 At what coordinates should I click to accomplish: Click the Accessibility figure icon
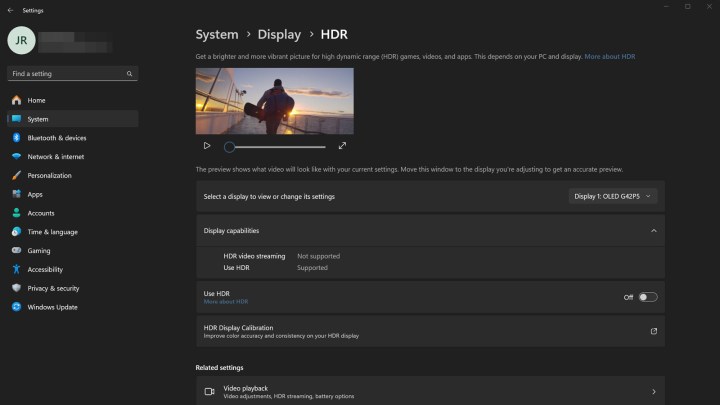tap(17, 270)
